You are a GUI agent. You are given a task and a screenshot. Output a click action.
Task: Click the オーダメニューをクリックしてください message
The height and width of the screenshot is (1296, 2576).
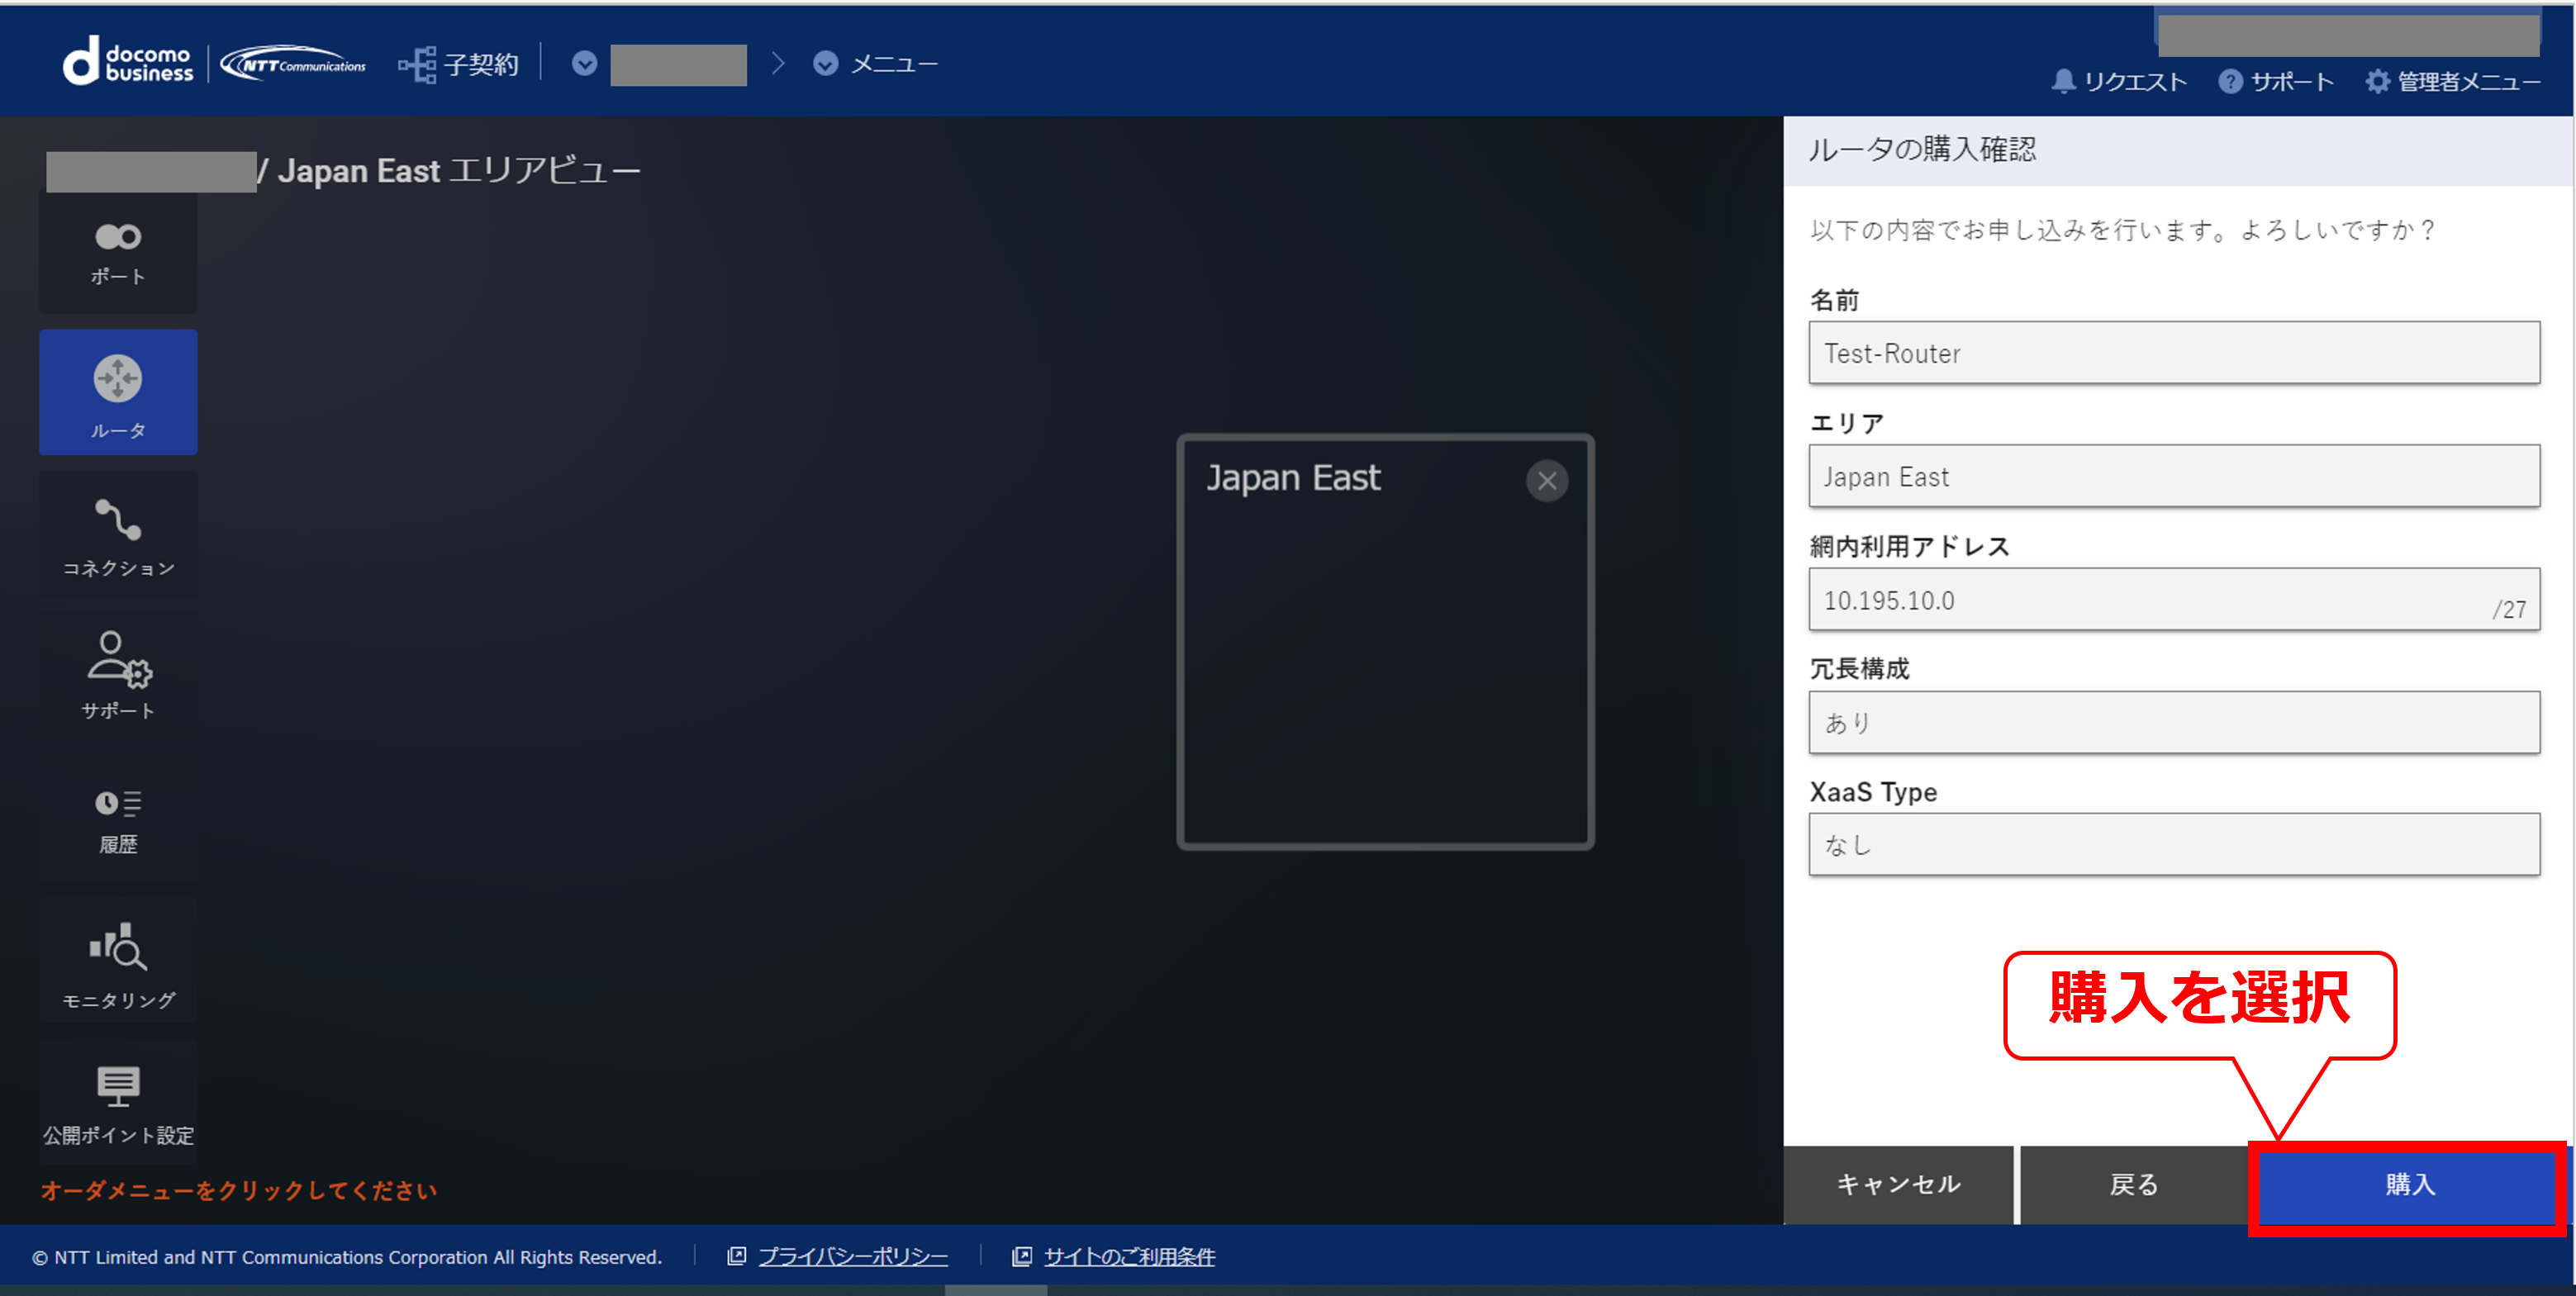(x=239, y=1191)
